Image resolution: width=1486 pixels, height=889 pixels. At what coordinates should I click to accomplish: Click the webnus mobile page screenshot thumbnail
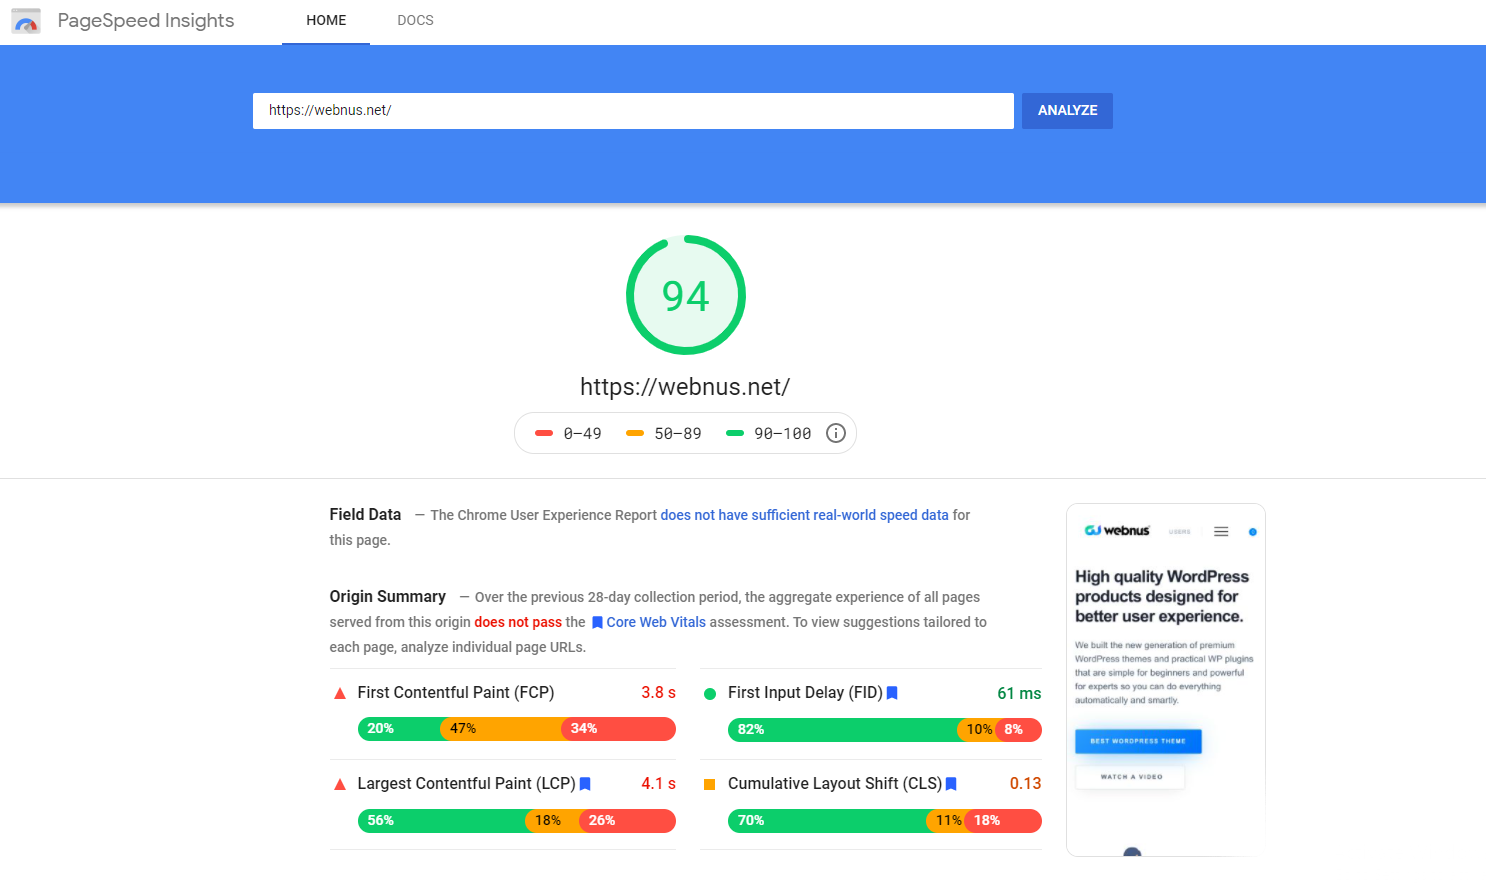1166,680
